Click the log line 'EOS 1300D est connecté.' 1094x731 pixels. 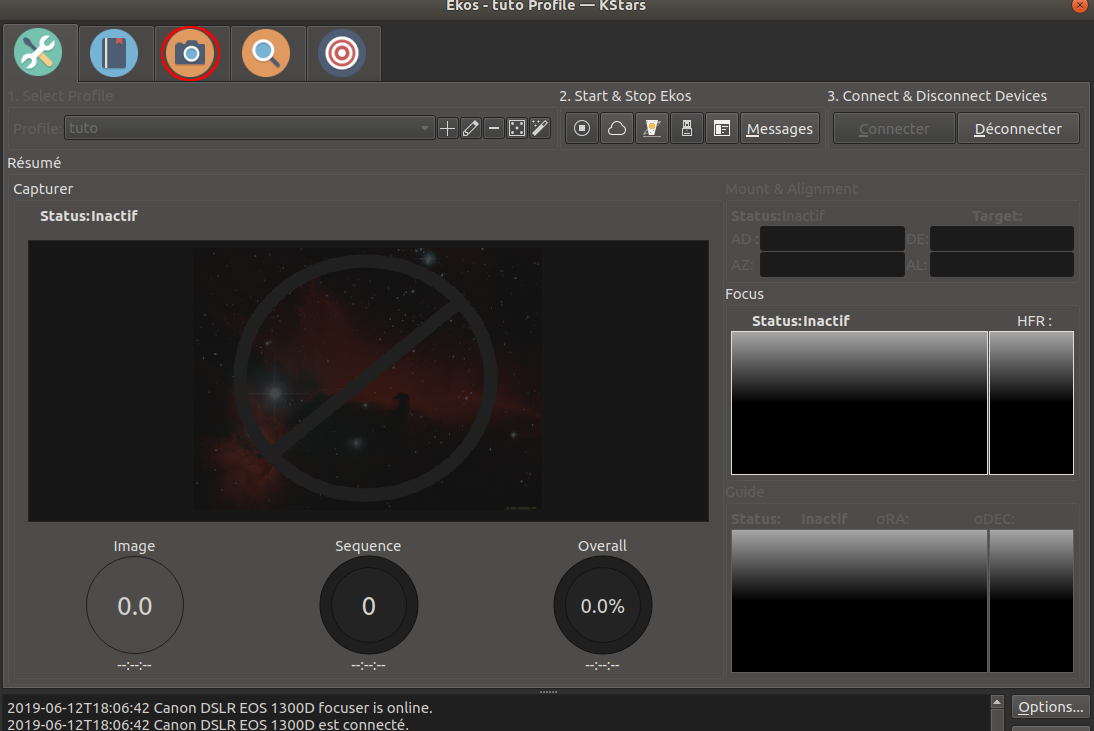click(x=208, y=724)
